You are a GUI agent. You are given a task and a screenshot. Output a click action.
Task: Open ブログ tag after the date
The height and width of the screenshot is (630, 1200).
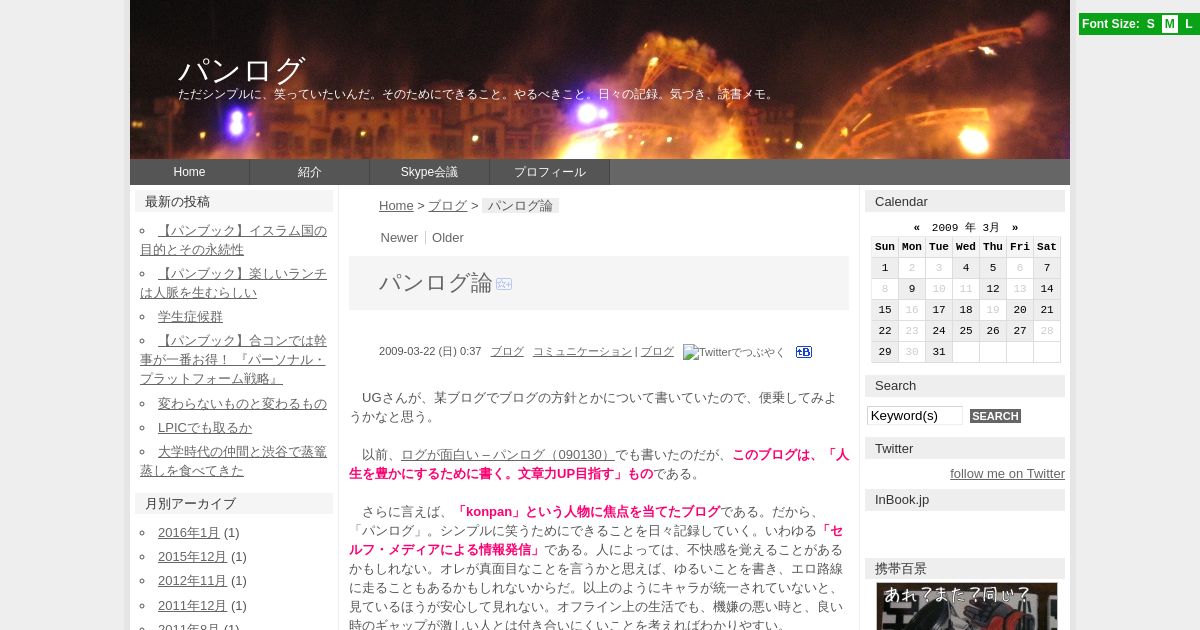[657, 351]
